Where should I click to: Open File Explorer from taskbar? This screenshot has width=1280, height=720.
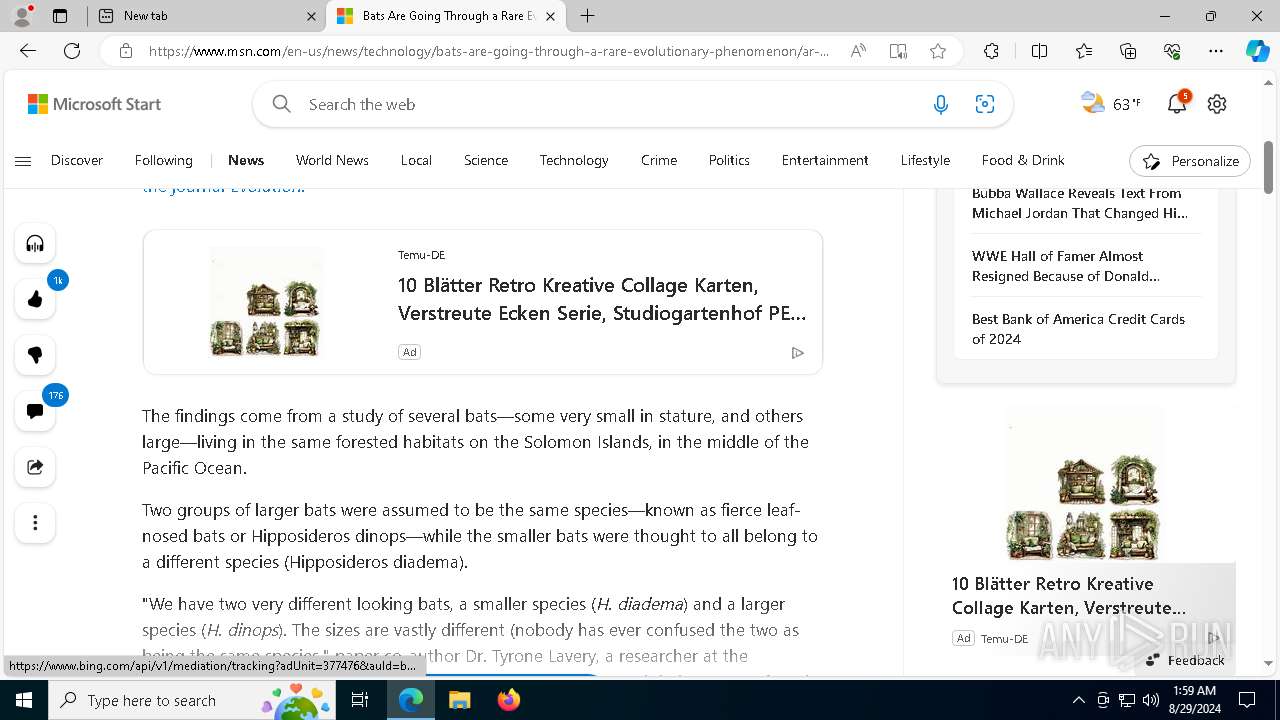pyautogui.click(x=459, y=700)
